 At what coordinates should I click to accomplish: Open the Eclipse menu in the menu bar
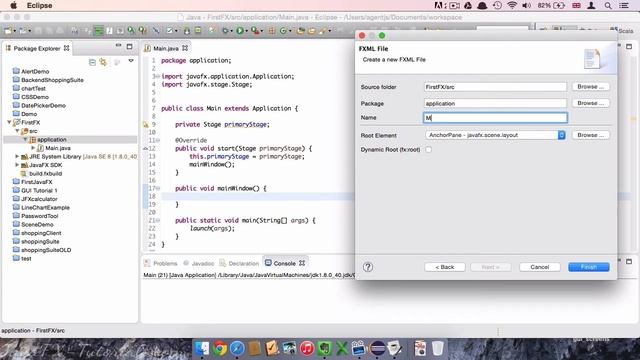click(40, 5)
